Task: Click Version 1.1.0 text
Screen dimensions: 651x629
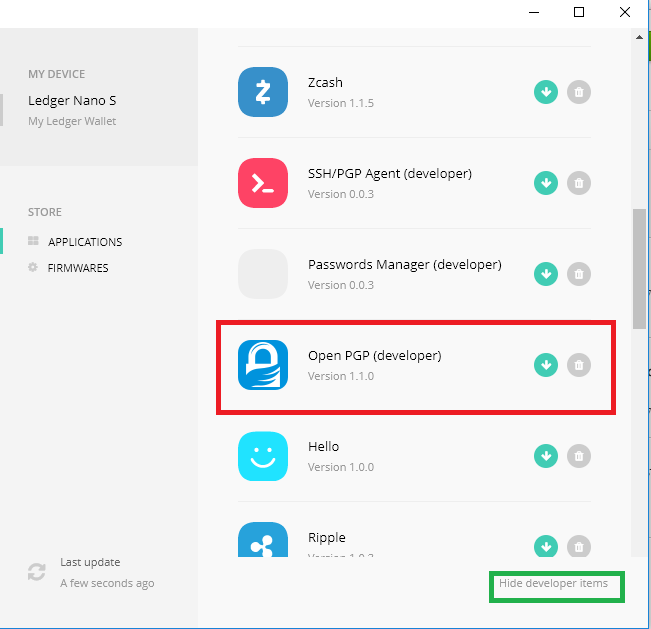Action: pyautogui.click(x=341, y=376)
